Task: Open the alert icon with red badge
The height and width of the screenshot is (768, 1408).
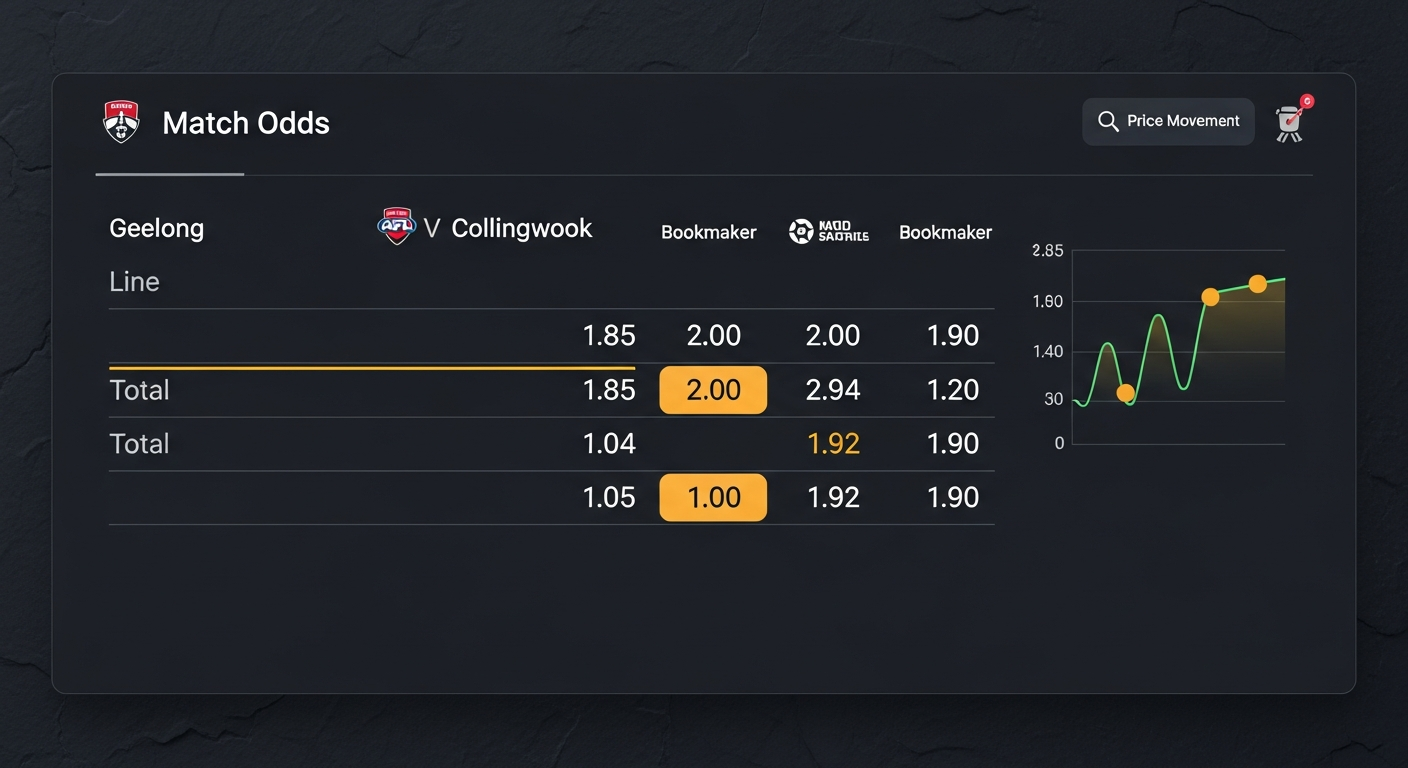Action: coord(1291,120)
